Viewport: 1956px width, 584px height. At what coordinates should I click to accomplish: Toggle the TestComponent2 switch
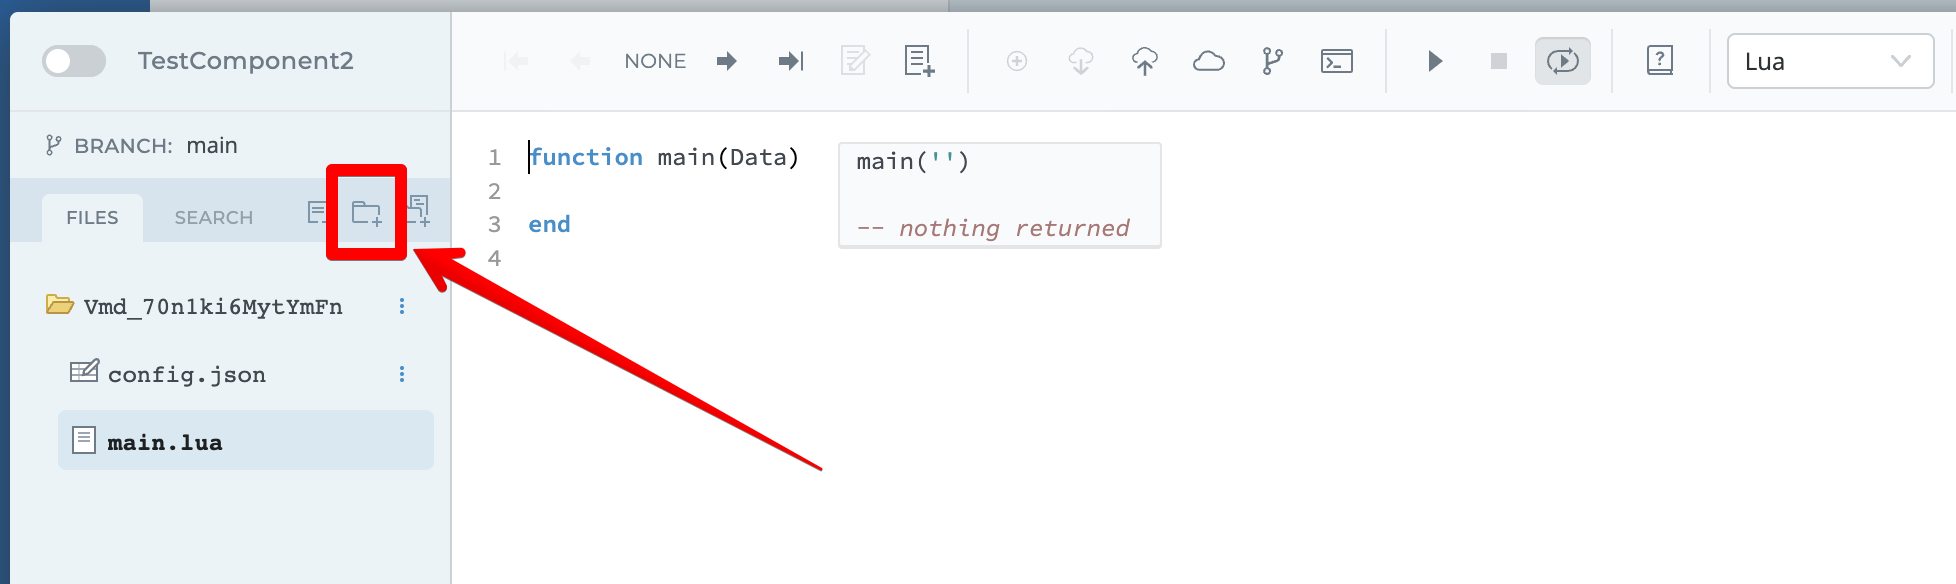74,61
